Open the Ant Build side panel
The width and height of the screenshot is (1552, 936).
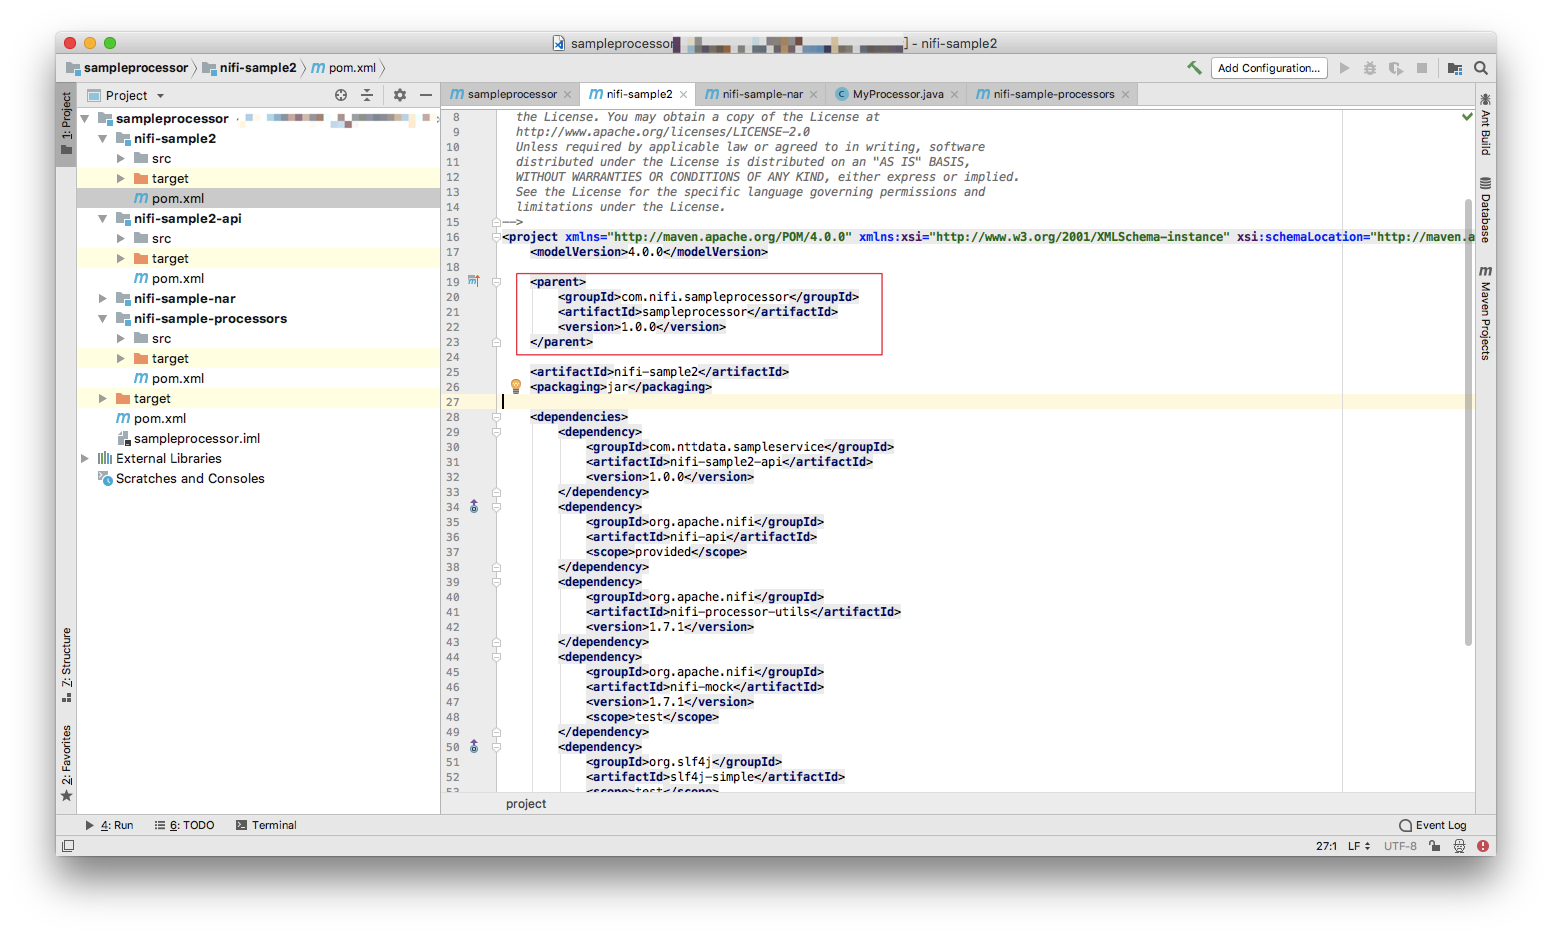click(1486, 125)
